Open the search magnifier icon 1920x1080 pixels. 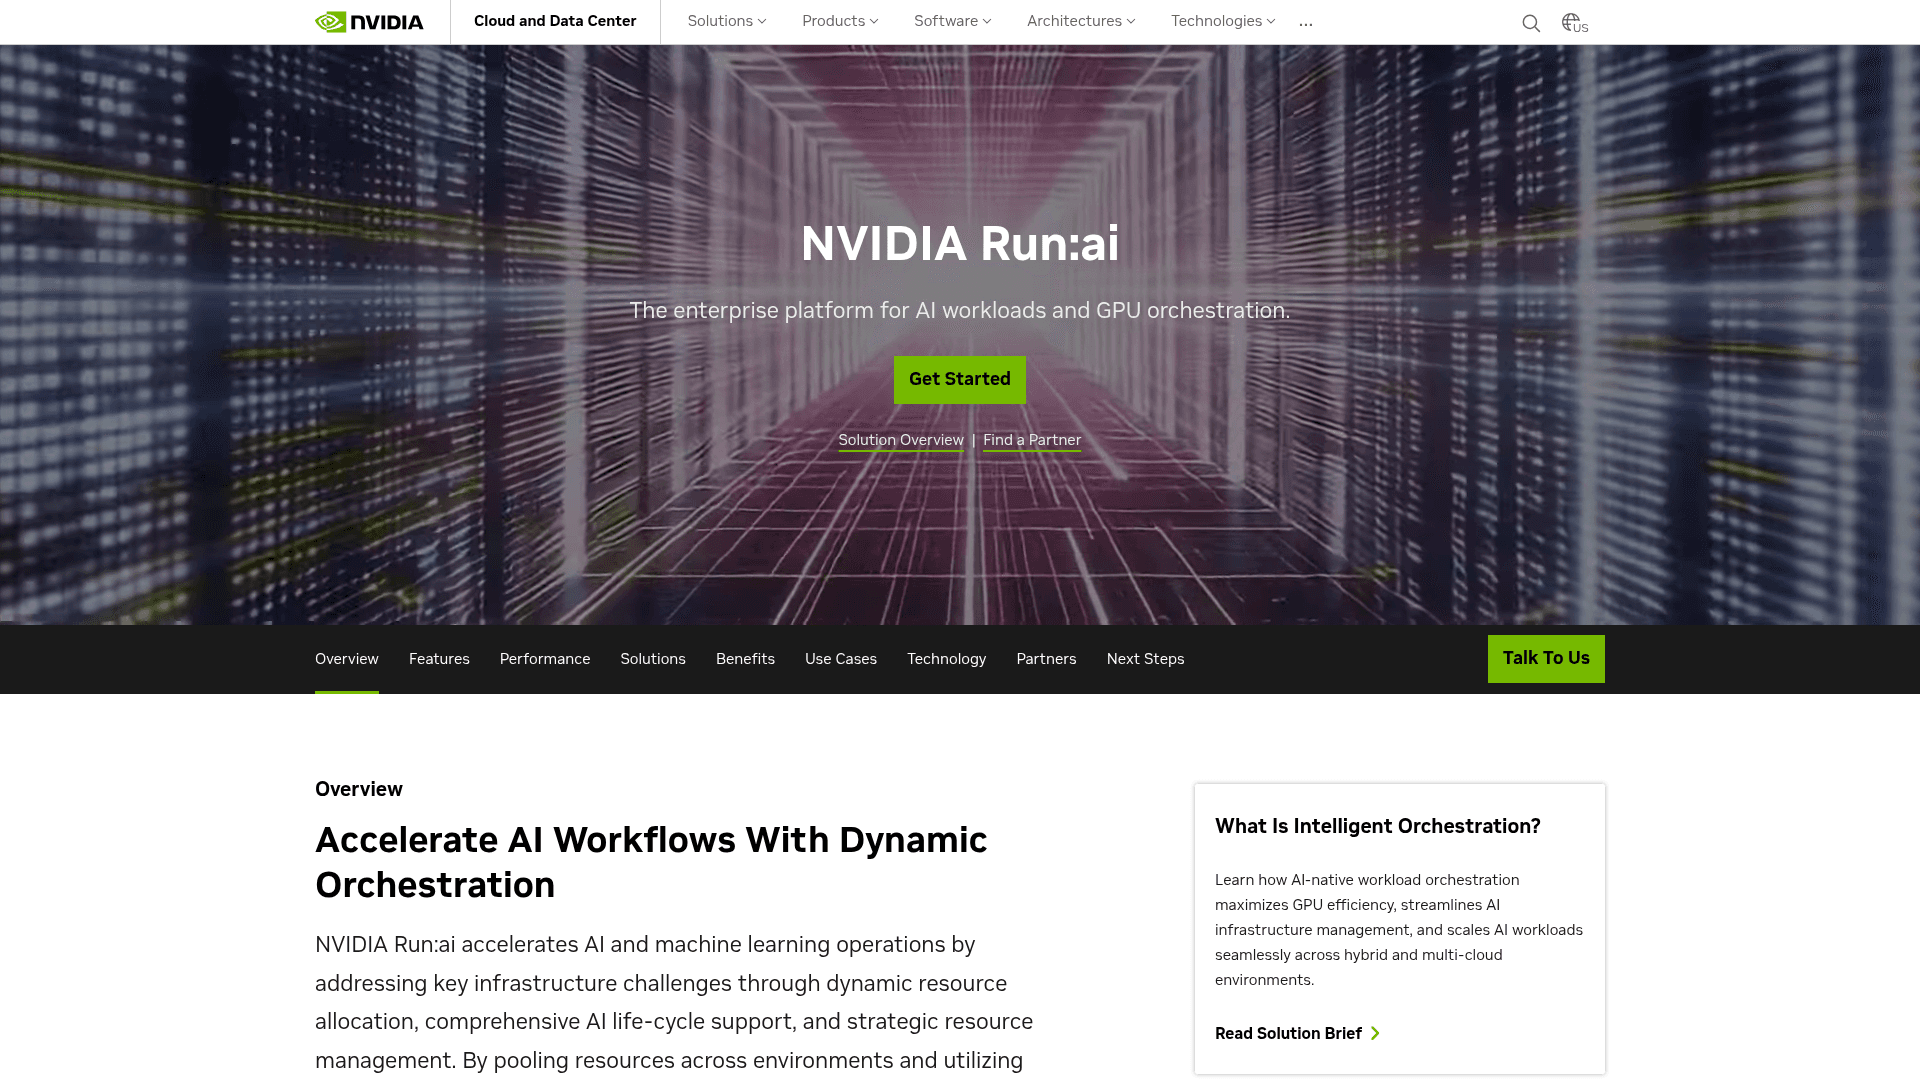[1530, 22]
